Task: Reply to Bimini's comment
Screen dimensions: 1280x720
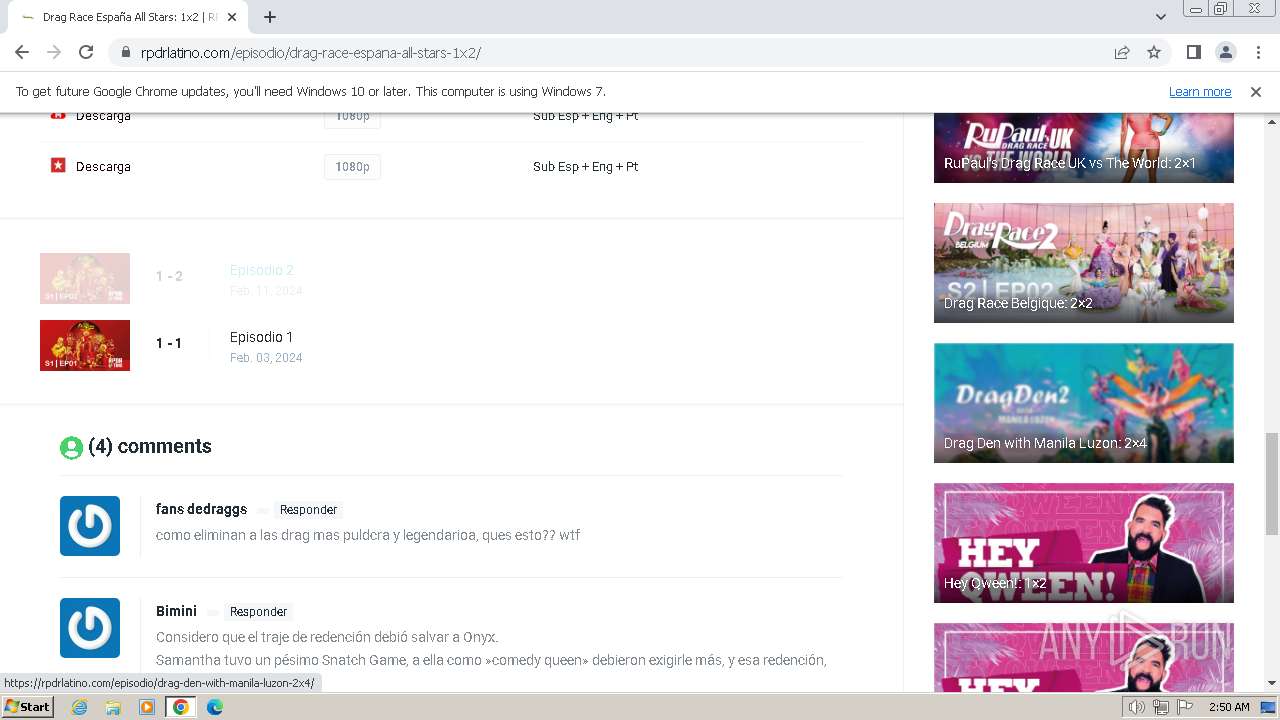Action: 258,612
